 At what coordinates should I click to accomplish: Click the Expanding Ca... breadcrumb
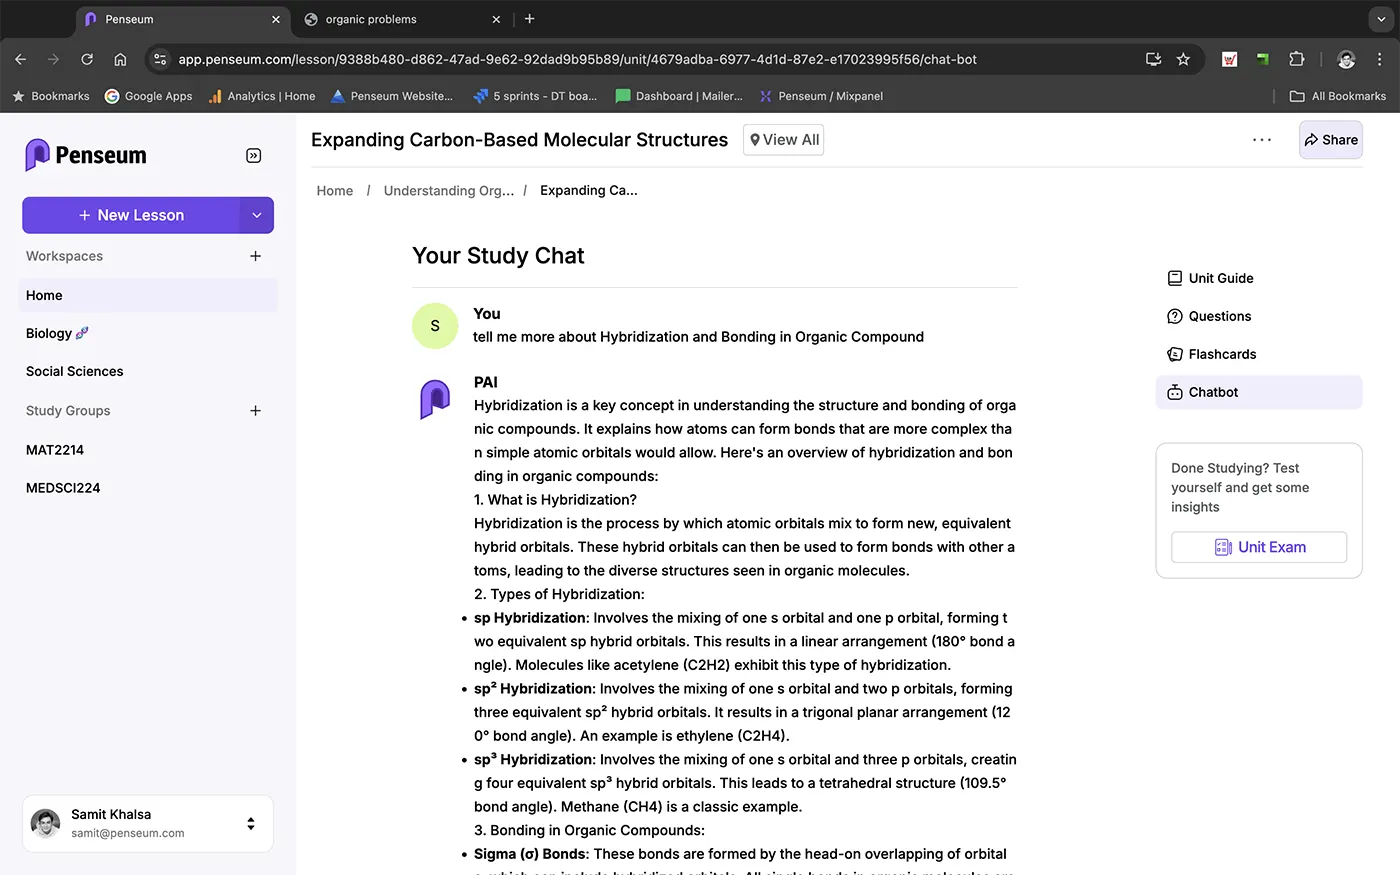pyautogui.click(x=588, y=191)
